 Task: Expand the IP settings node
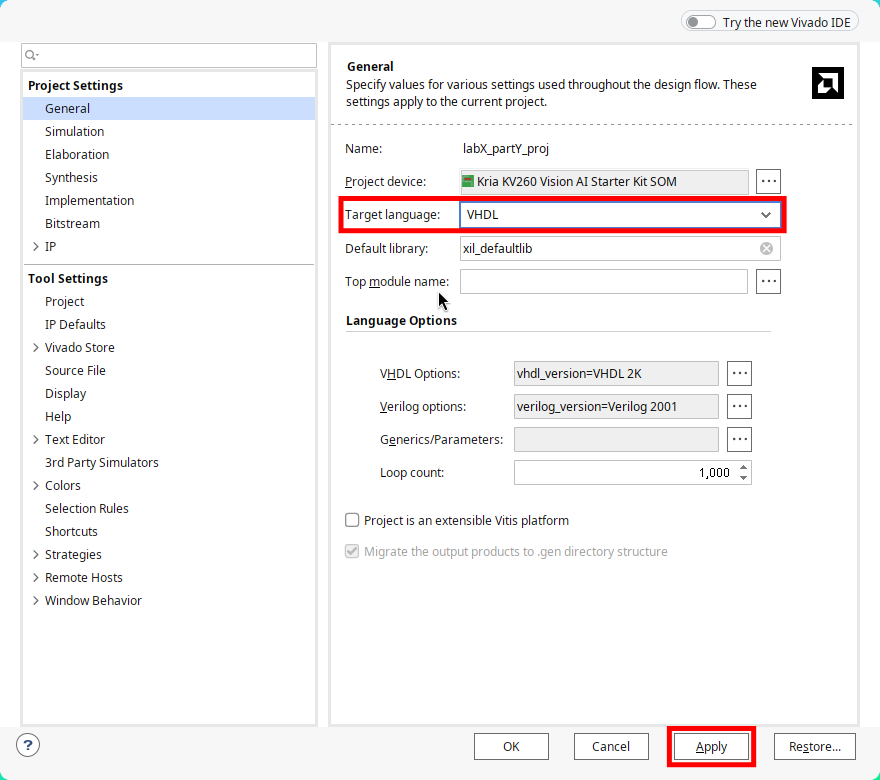[36, 246]
